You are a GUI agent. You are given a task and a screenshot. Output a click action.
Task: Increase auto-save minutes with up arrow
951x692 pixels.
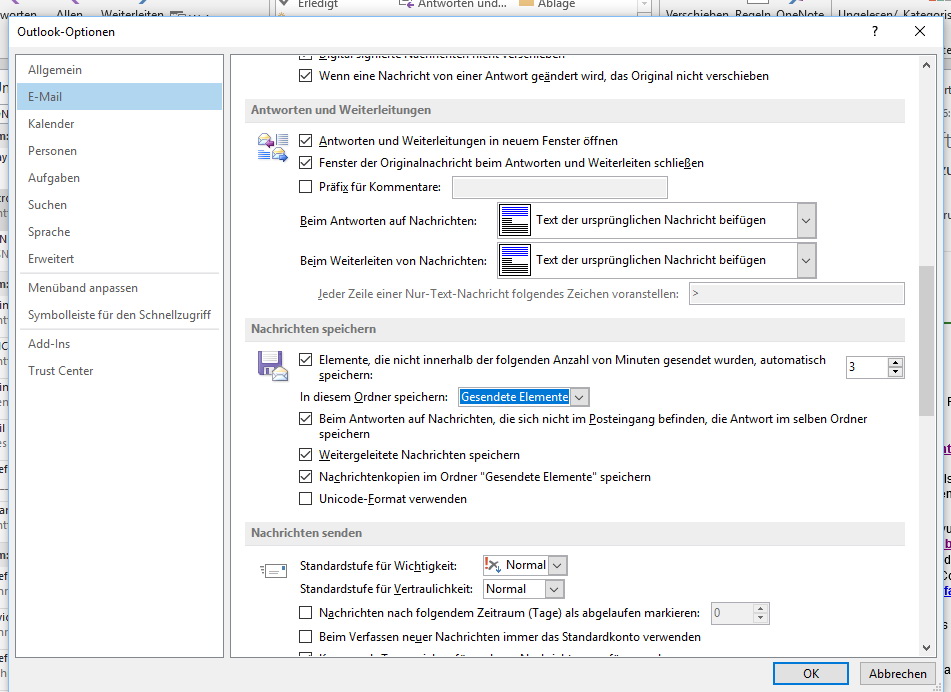coord(895,363)
